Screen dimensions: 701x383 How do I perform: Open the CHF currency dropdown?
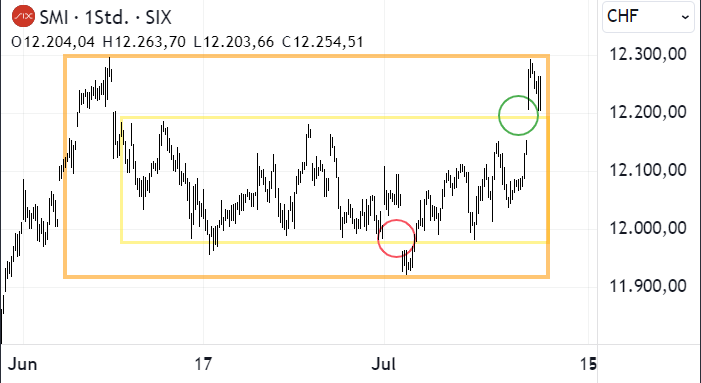[x=648, y=17]
